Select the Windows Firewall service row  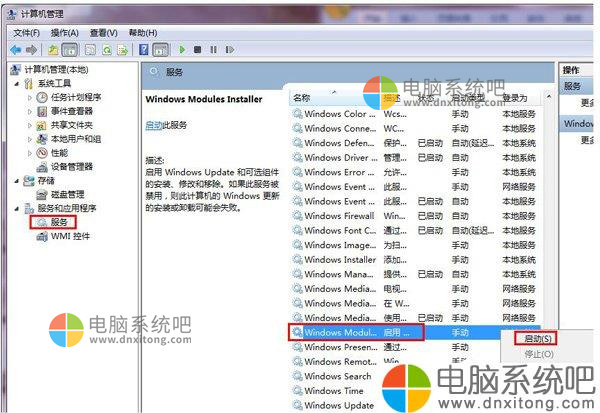point(340,215)
